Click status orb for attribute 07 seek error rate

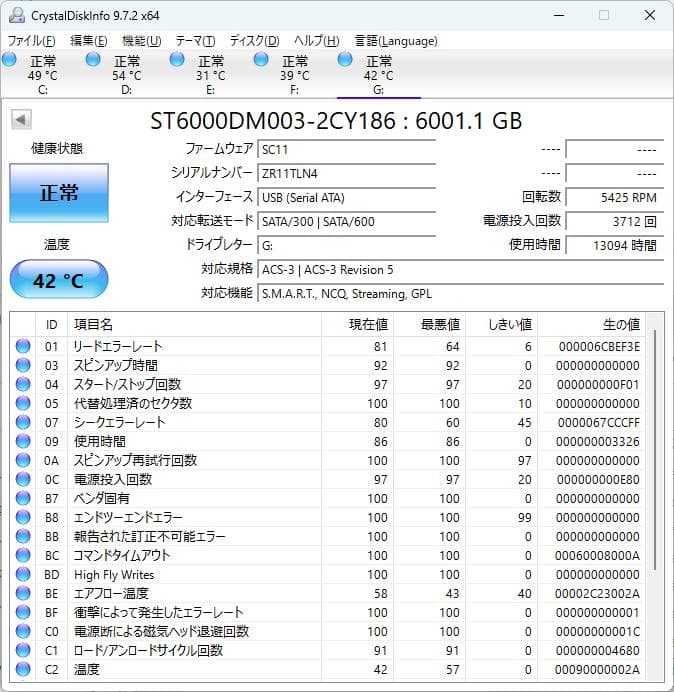point(23,422)
